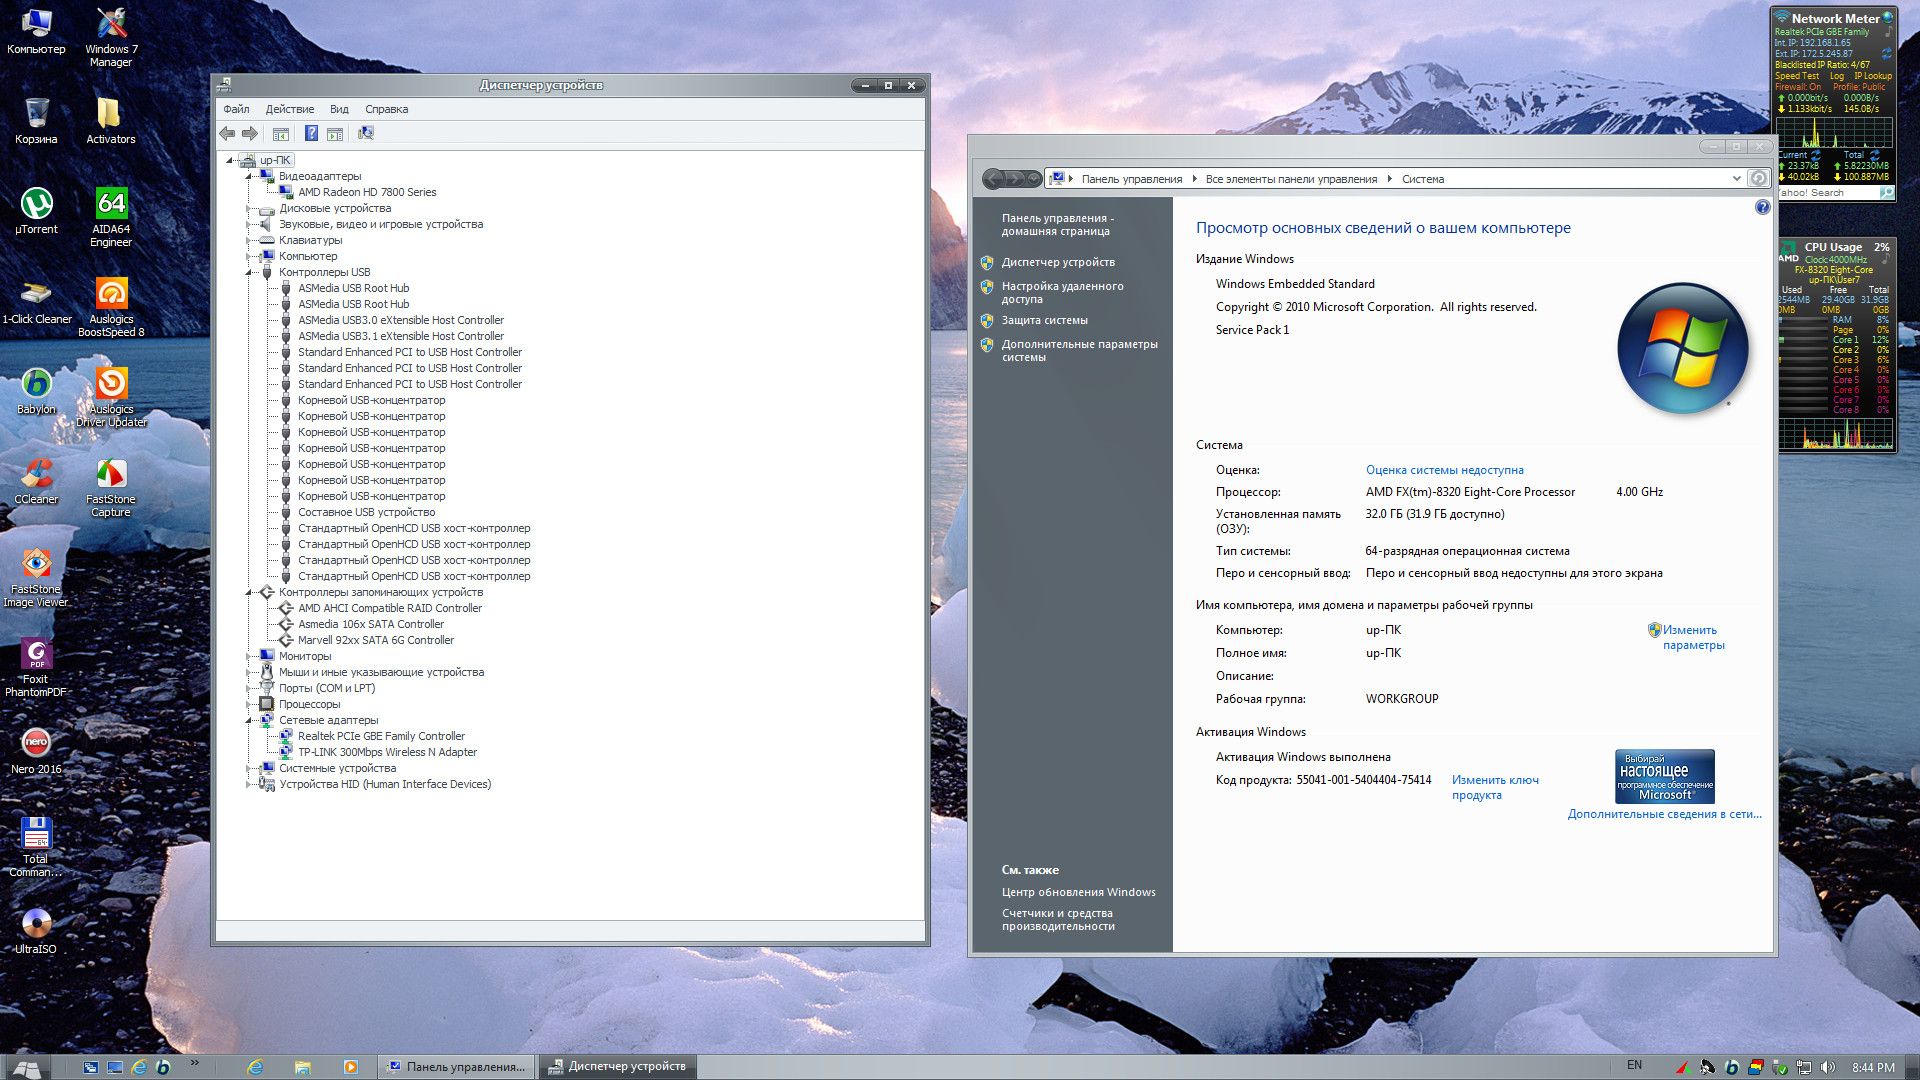Collapse the Контроллеры USB node

coord(249,272)
